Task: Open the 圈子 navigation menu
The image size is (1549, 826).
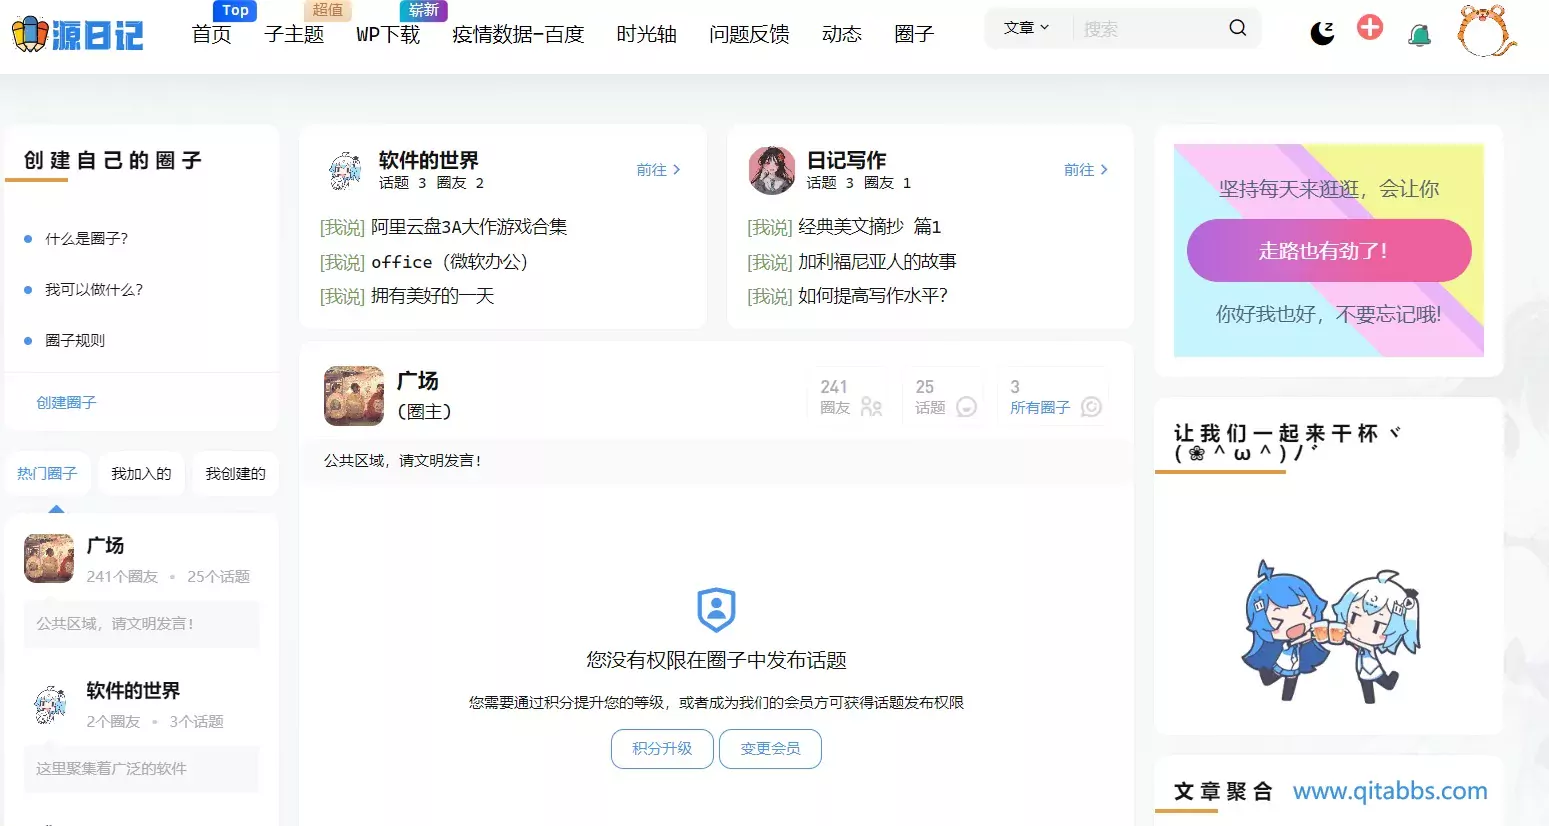Action: coord(913,34)
